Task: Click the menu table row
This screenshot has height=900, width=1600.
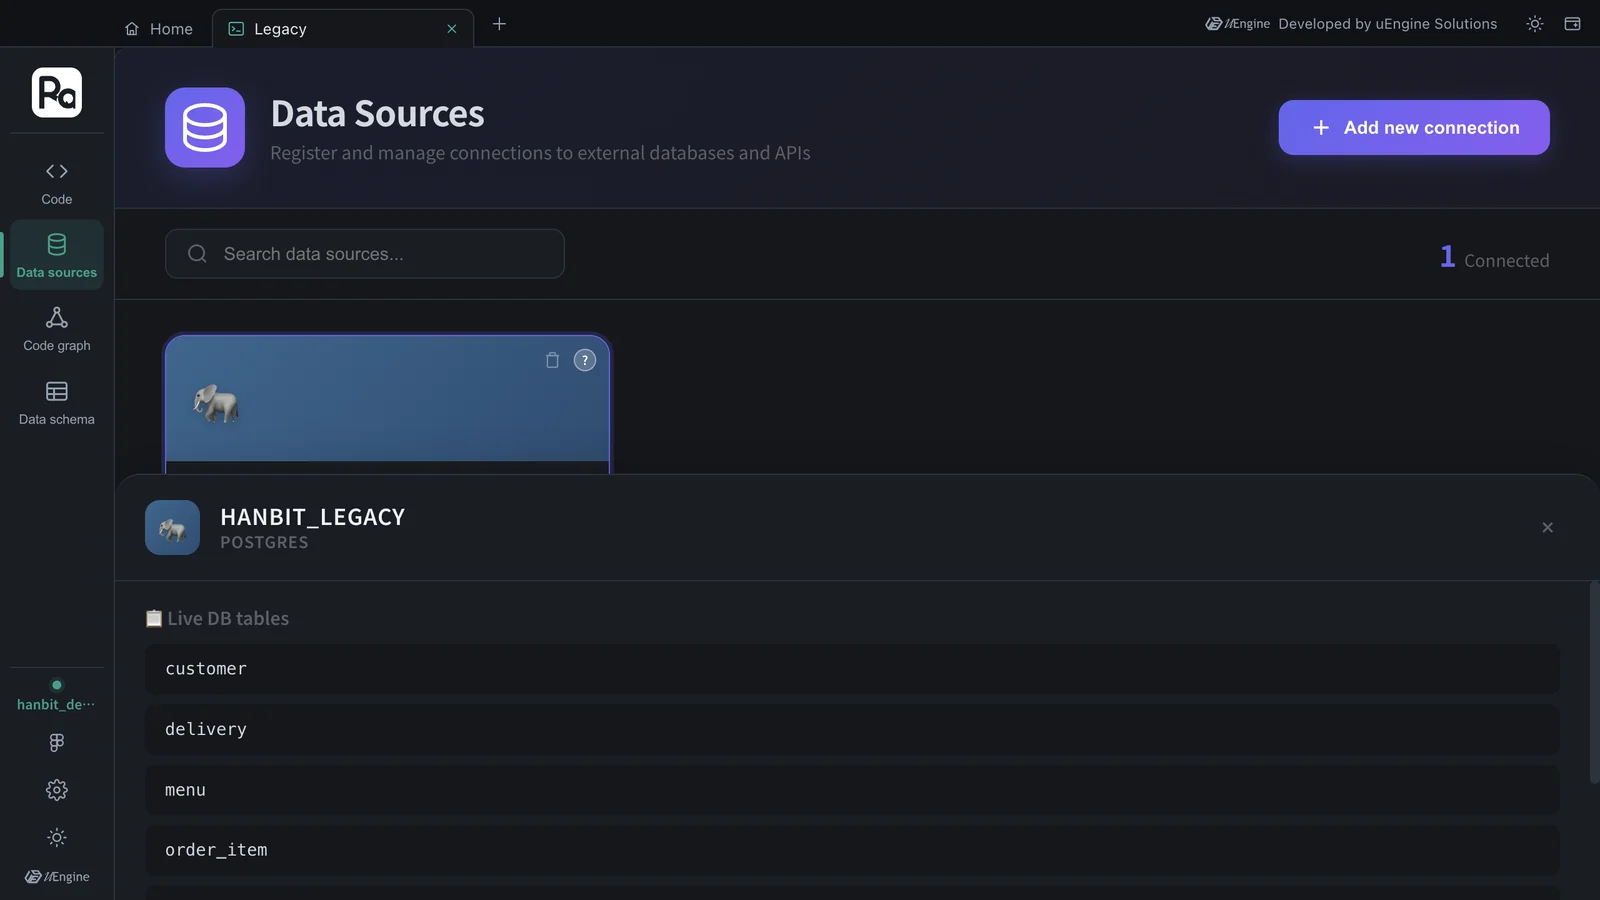Action: pos(852,790)
